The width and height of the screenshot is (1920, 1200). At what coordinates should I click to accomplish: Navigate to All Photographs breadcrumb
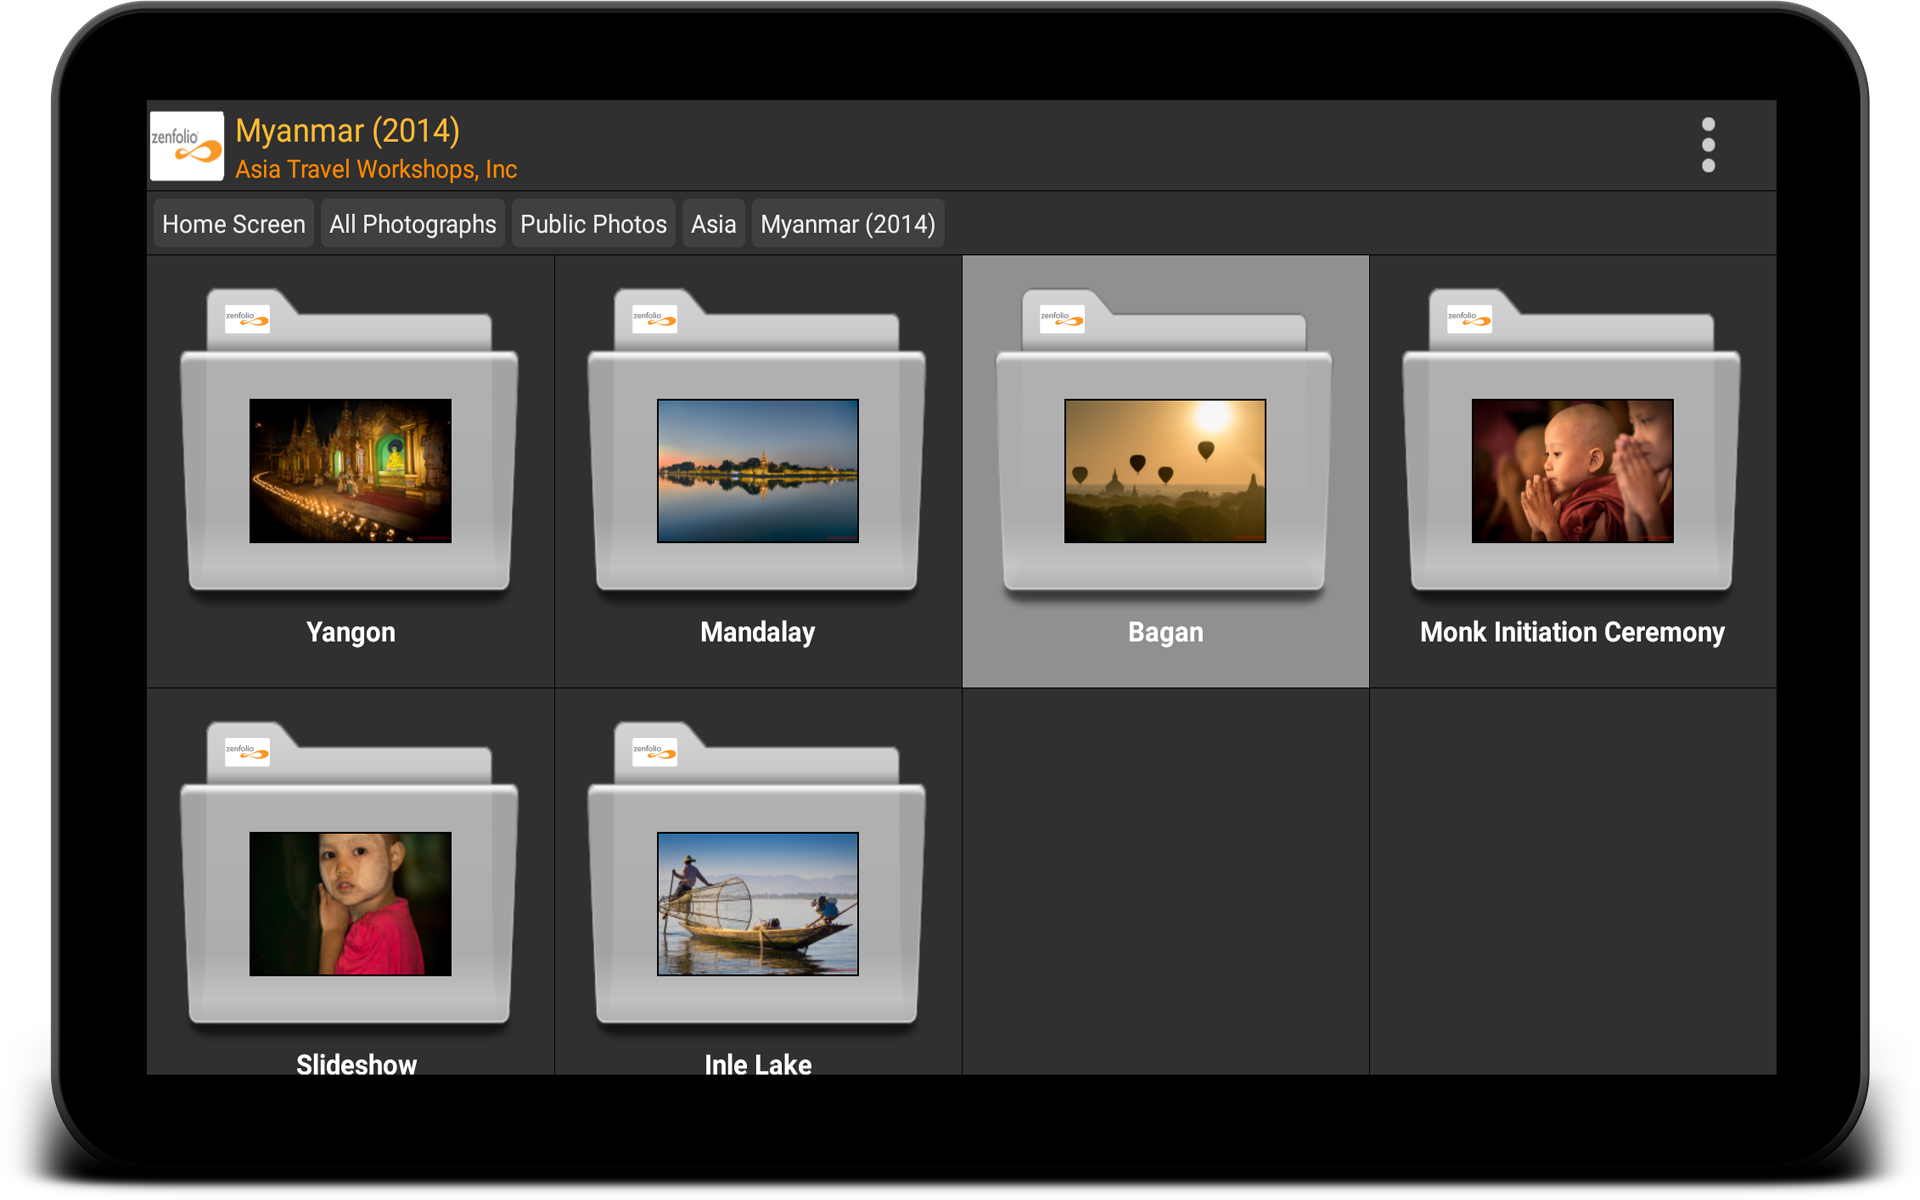pyautogui.click(x=412, y=224)
